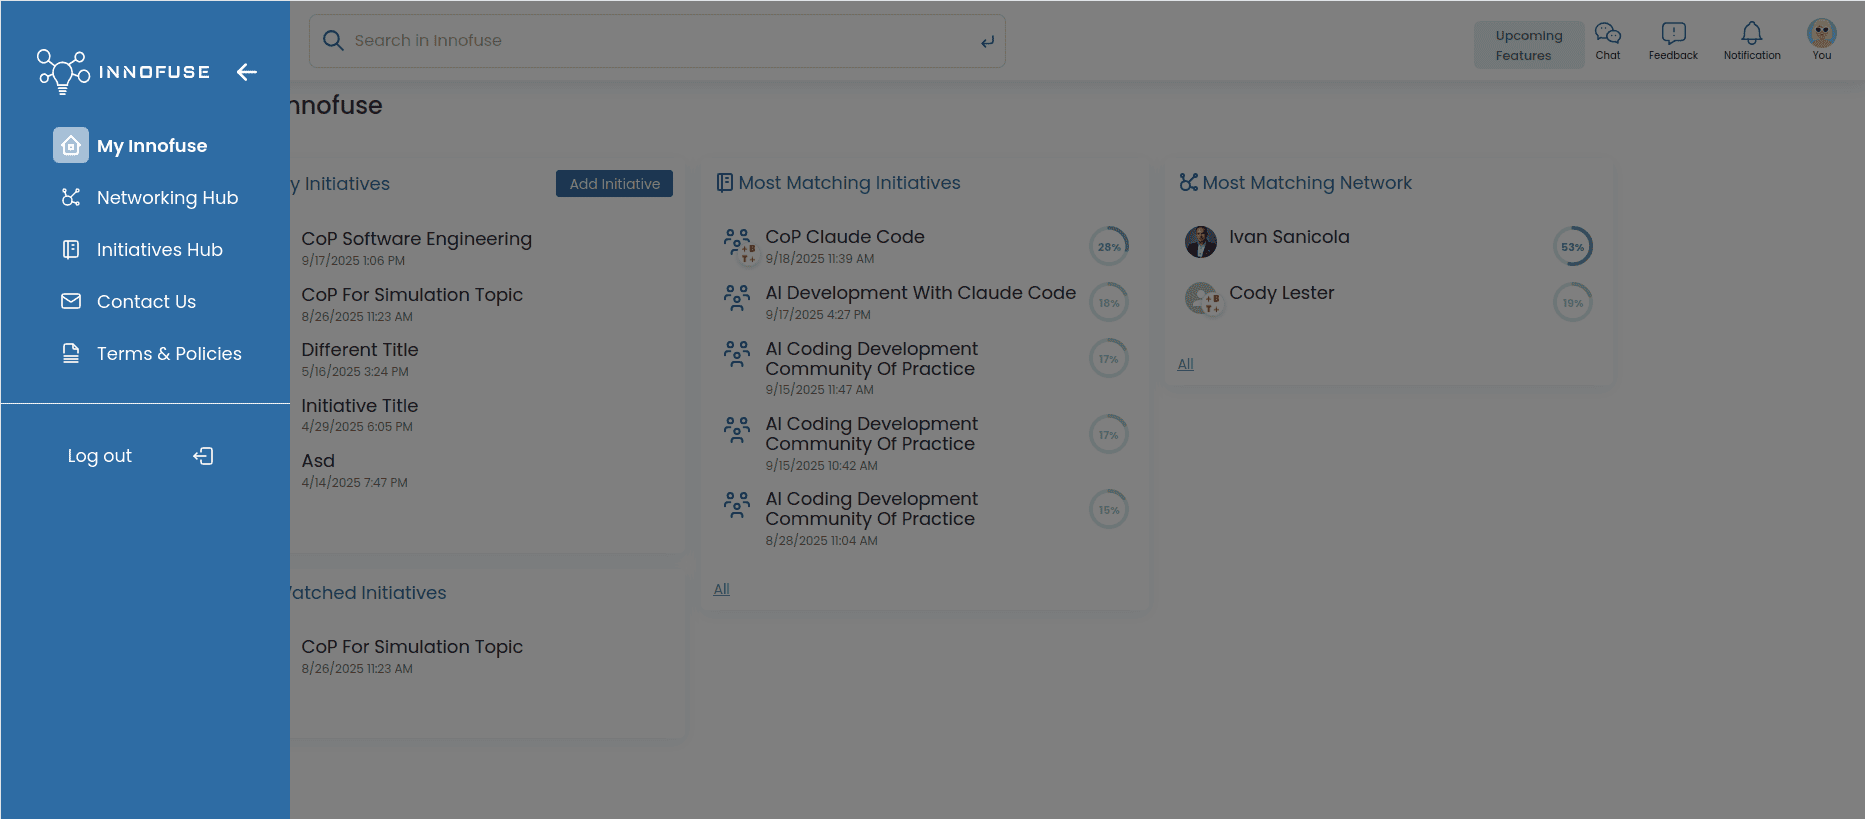Image resolution: width=1865 pixels, height=819 pixels.
Task: Open the Chat icon in the header
Action: (x=1607, y=41)
